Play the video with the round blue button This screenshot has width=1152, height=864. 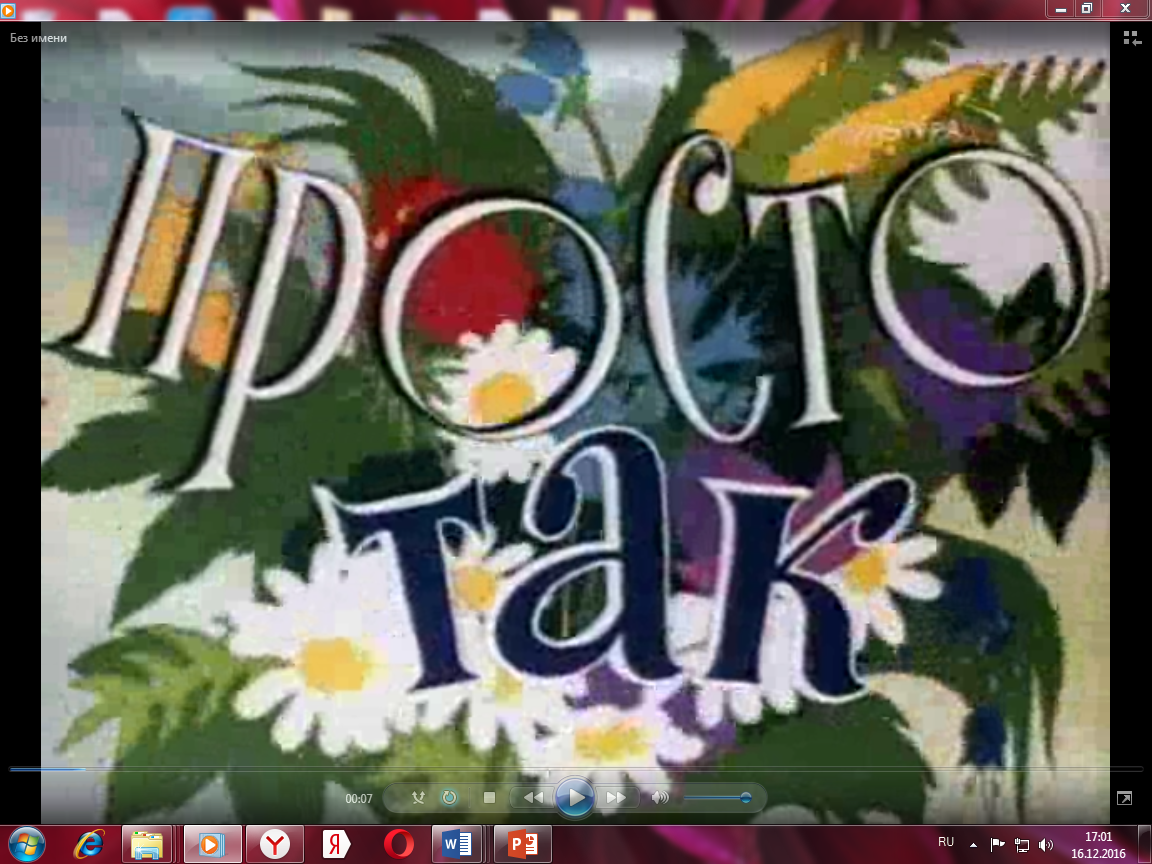(x=575, y=797)
